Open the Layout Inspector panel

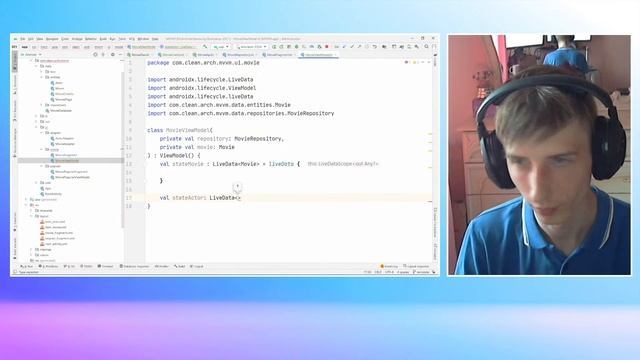click(x=416, y=267)
